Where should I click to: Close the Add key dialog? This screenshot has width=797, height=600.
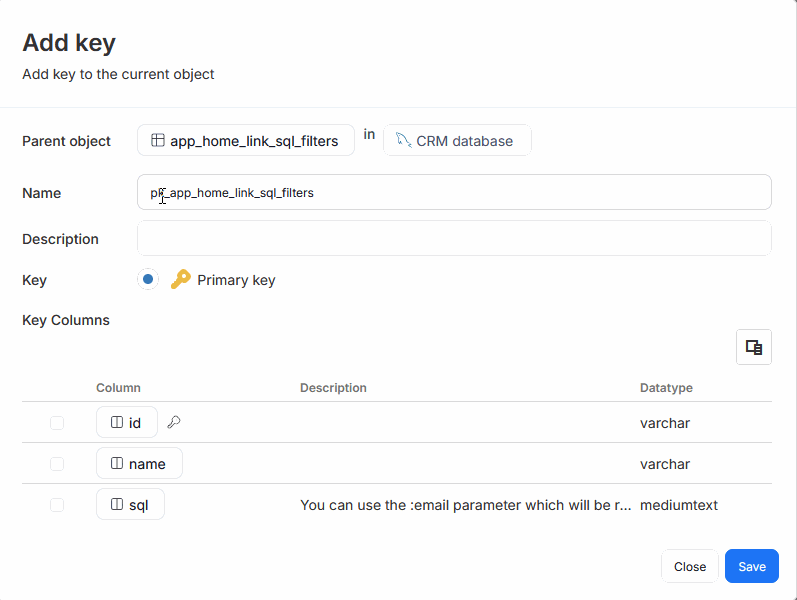(x=689, y=566)
